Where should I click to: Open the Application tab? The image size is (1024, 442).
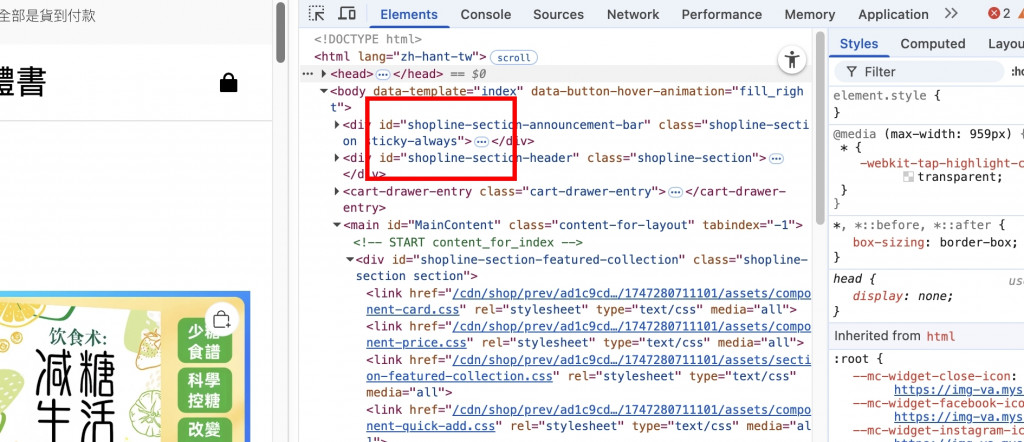pyautogui.click(x=893, y=14)
